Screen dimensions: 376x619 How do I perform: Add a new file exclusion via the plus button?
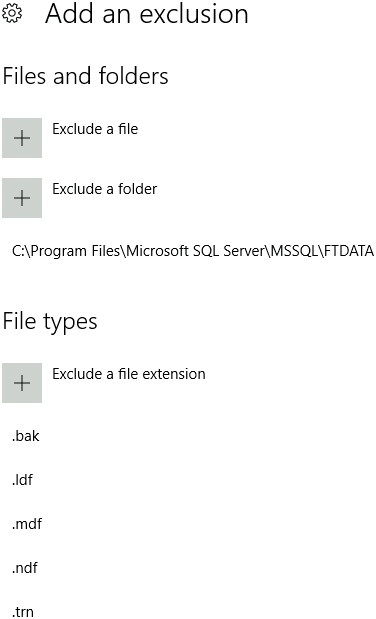click(22, 138)
